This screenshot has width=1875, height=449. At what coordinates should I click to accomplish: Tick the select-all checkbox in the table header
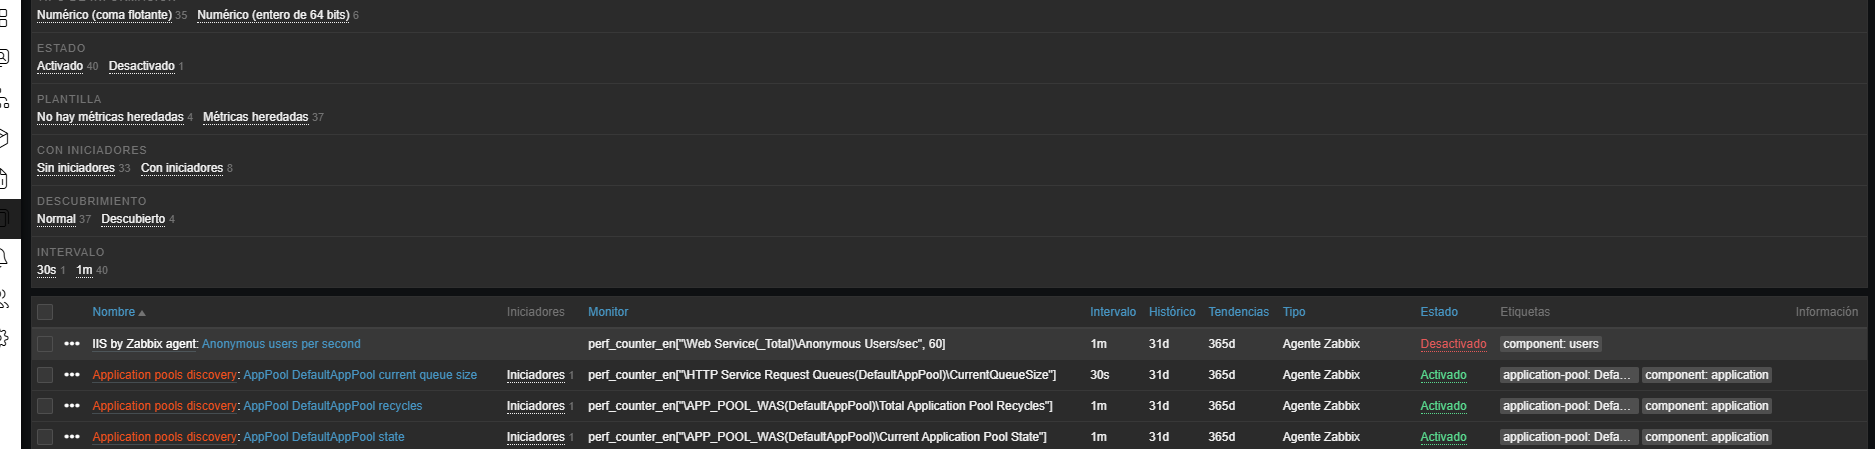coord(45,312)
